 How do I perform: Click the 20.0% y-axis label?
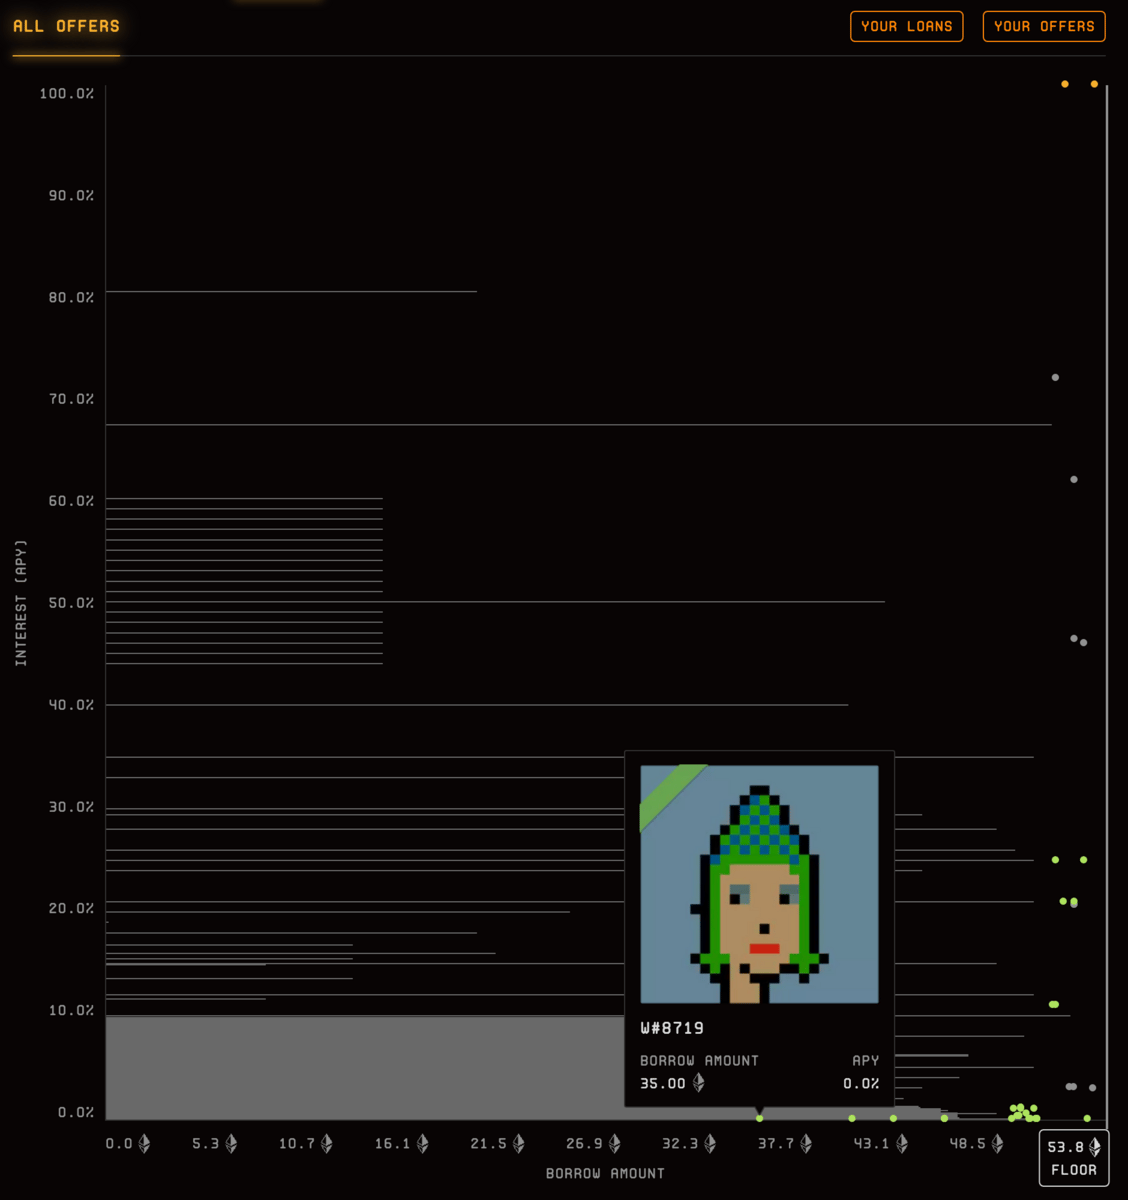pyautogui.click(x=71, y=908)
